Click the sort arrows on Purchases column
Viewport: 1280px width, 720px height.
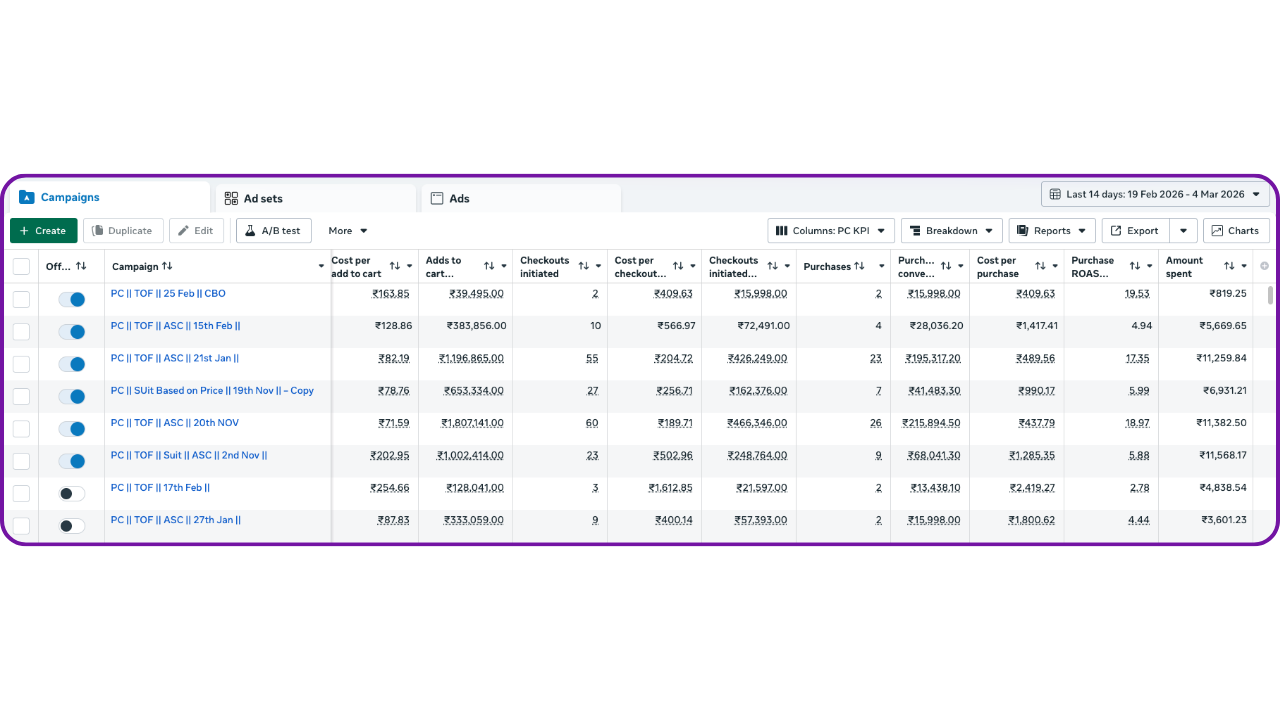pyautogui.click(x=859, y=267)
